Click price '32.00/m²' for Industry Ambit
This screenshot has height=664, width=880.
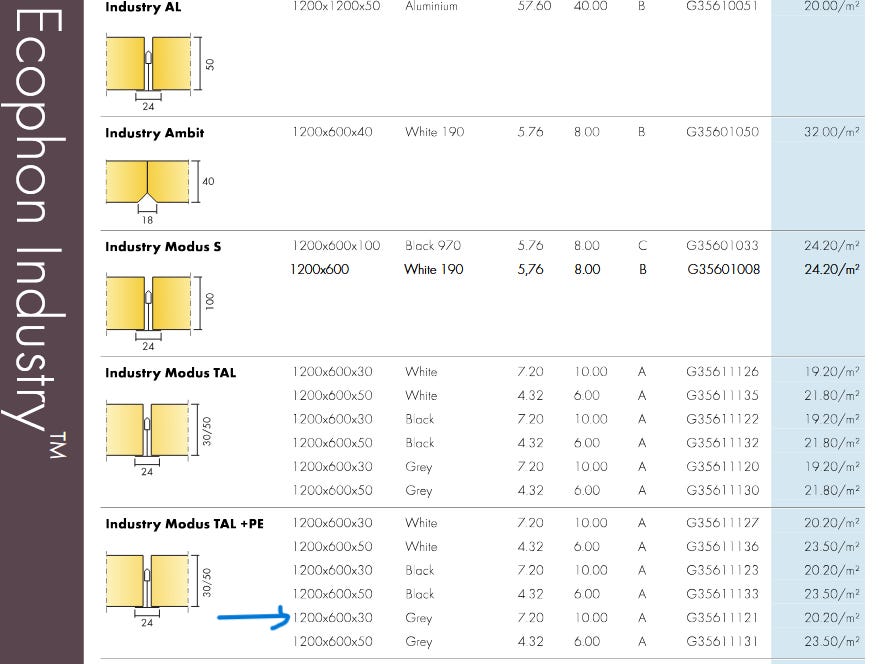pos(832,132)
